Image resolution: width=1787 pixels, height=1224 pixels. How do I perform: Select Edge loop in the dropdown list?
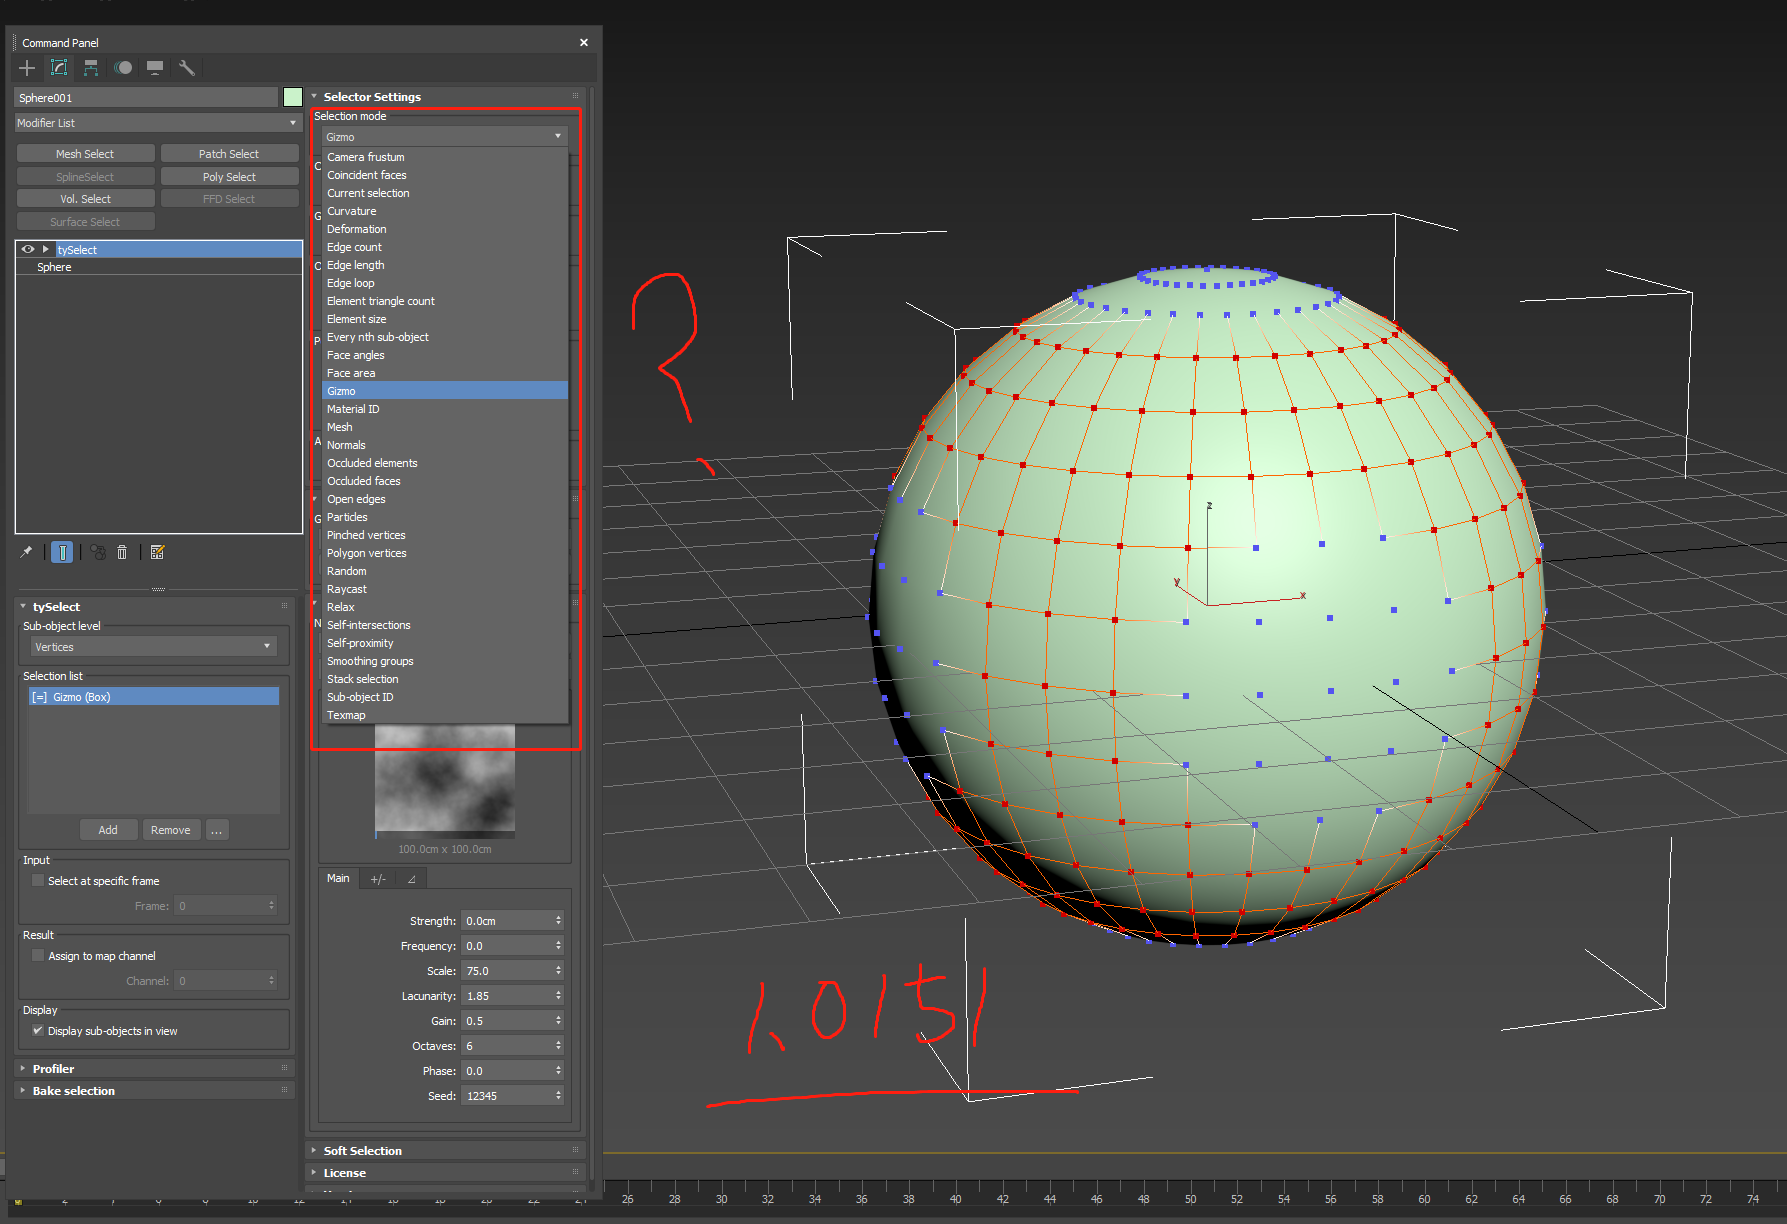[x=351, y=283]
